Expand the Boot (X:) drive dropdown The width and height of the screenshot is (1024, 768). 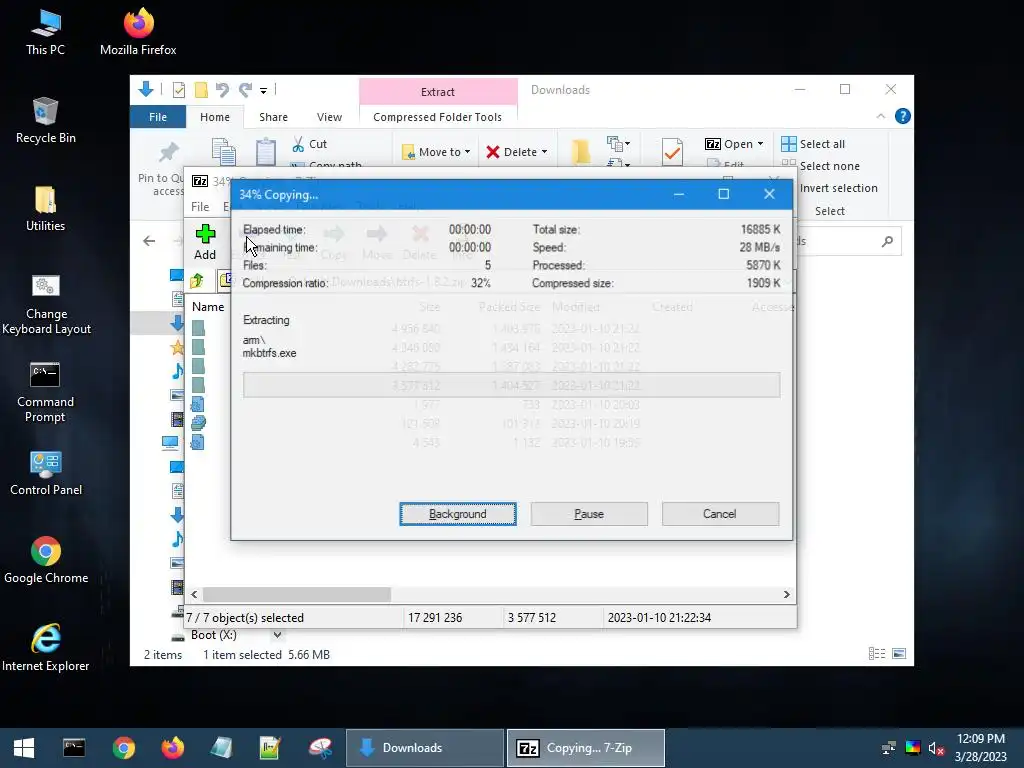pyautogui.click(x=278, y=635)
